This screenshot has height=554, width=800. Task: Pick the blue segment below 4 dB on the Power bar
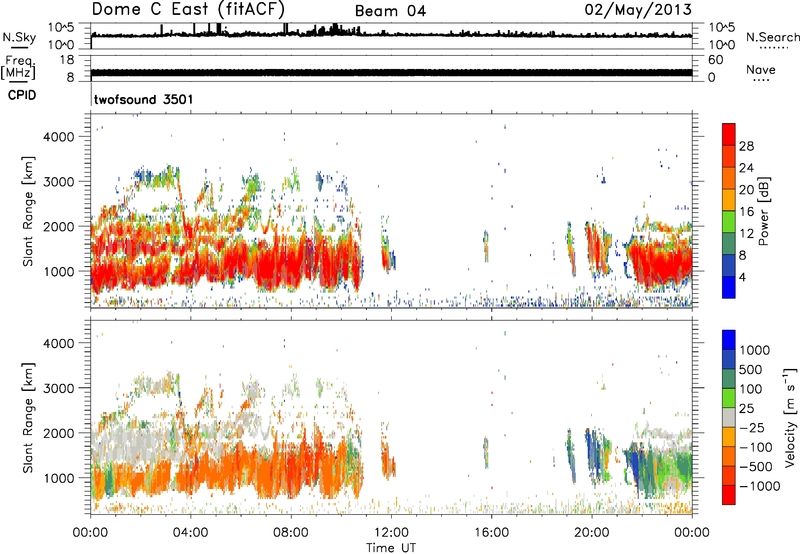(x=729, y=287)
